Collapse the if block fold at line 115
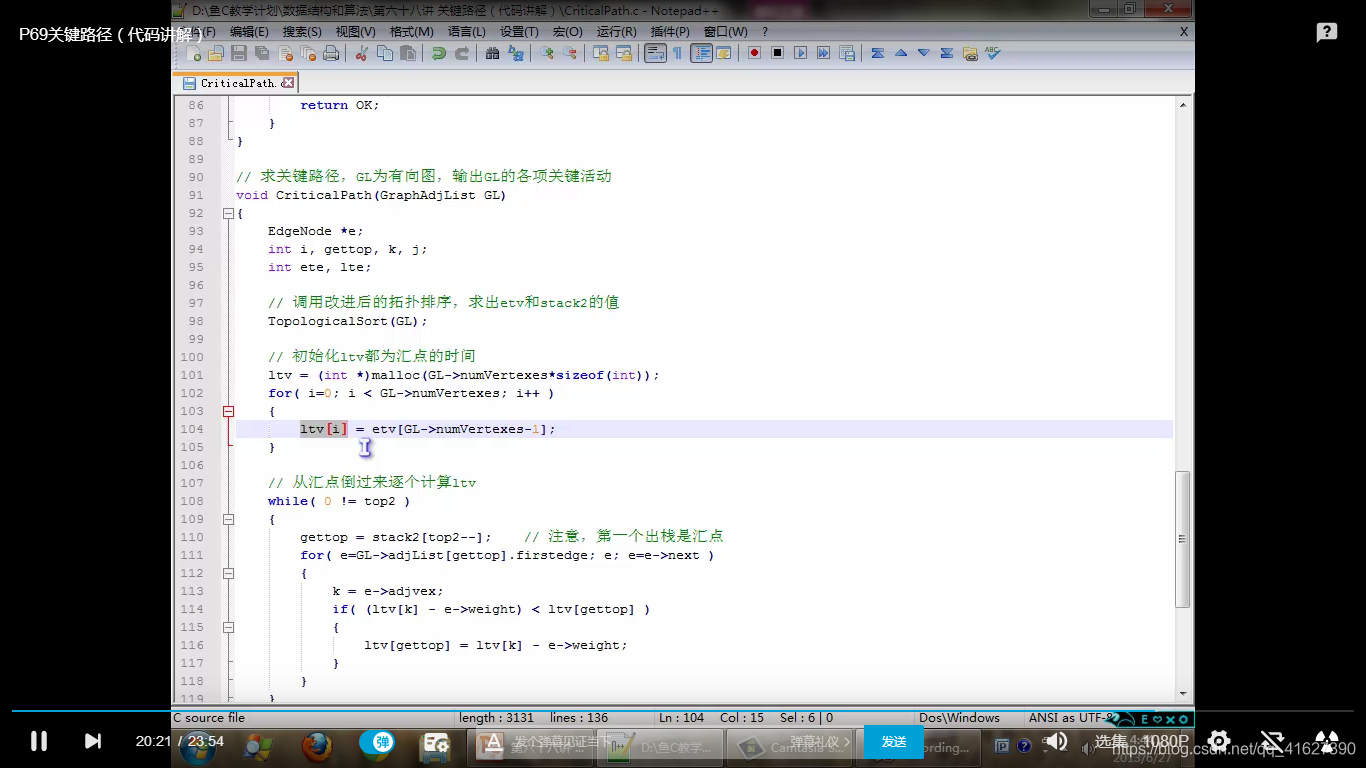This screenshot has width=1366, height=768. [x=228, y=627]
